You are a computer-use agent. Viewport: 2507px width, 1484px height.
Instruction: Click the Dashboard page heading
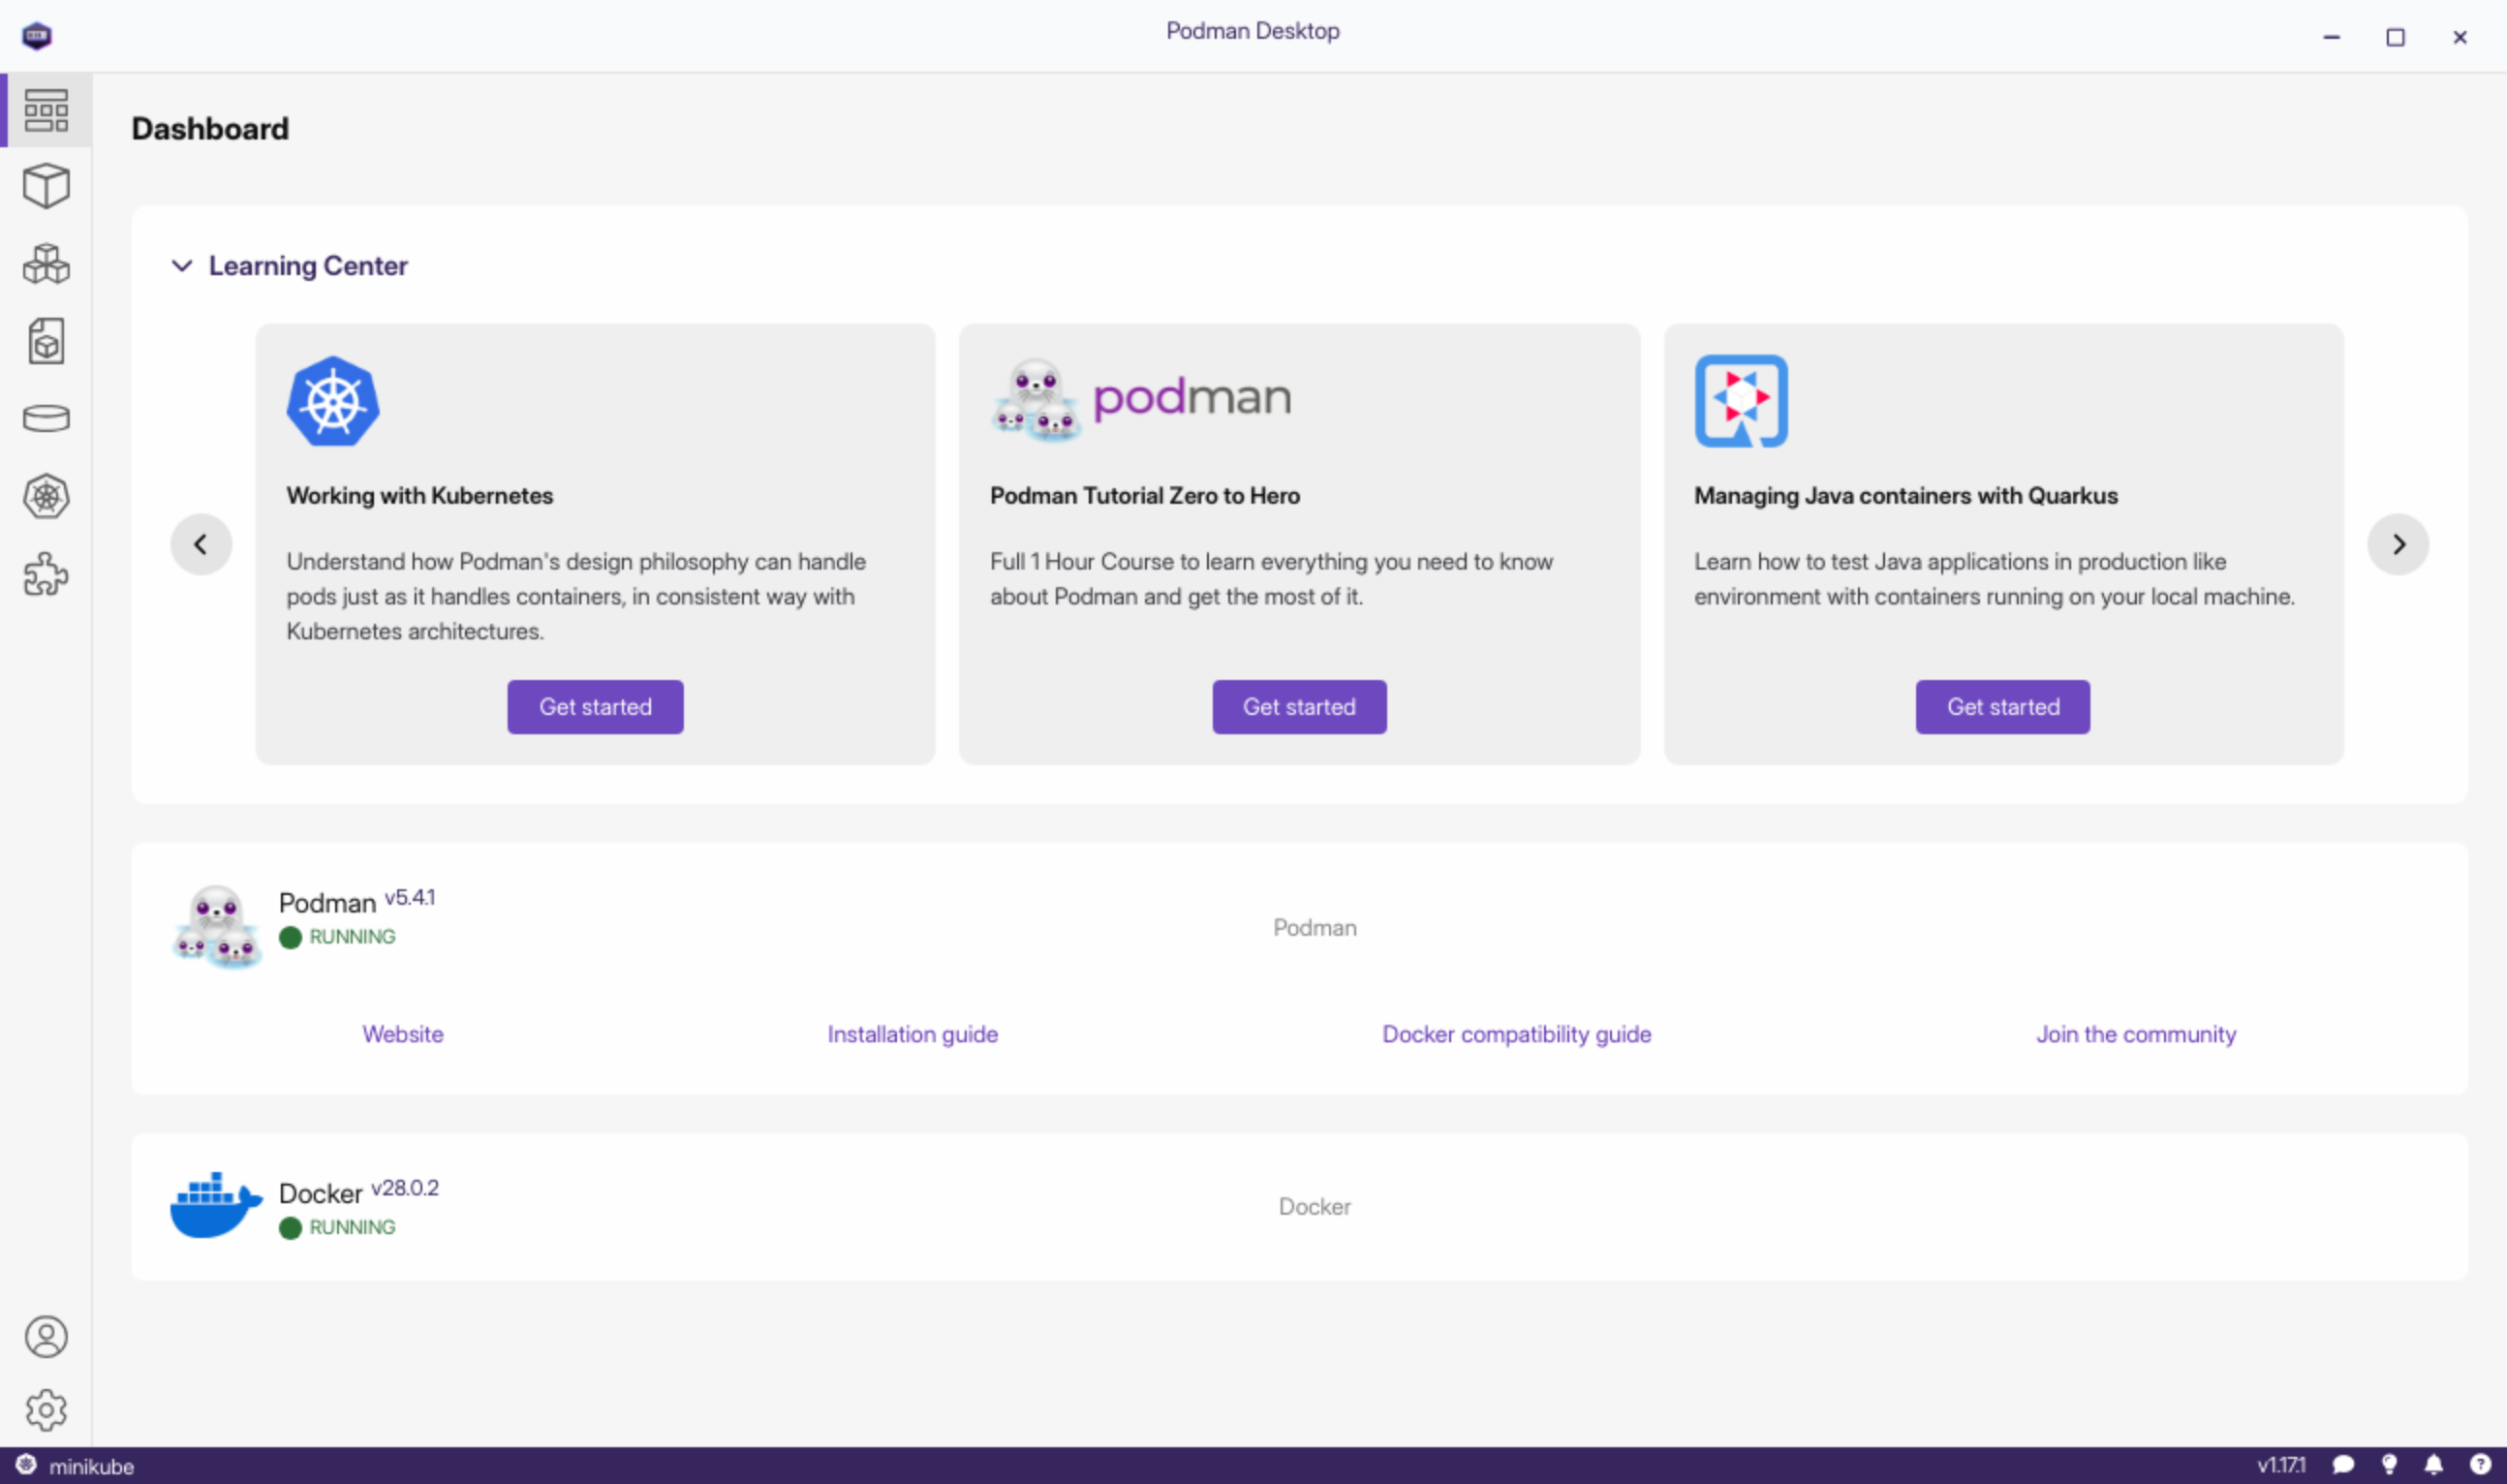pyautogui.click(x=210, y=129)
